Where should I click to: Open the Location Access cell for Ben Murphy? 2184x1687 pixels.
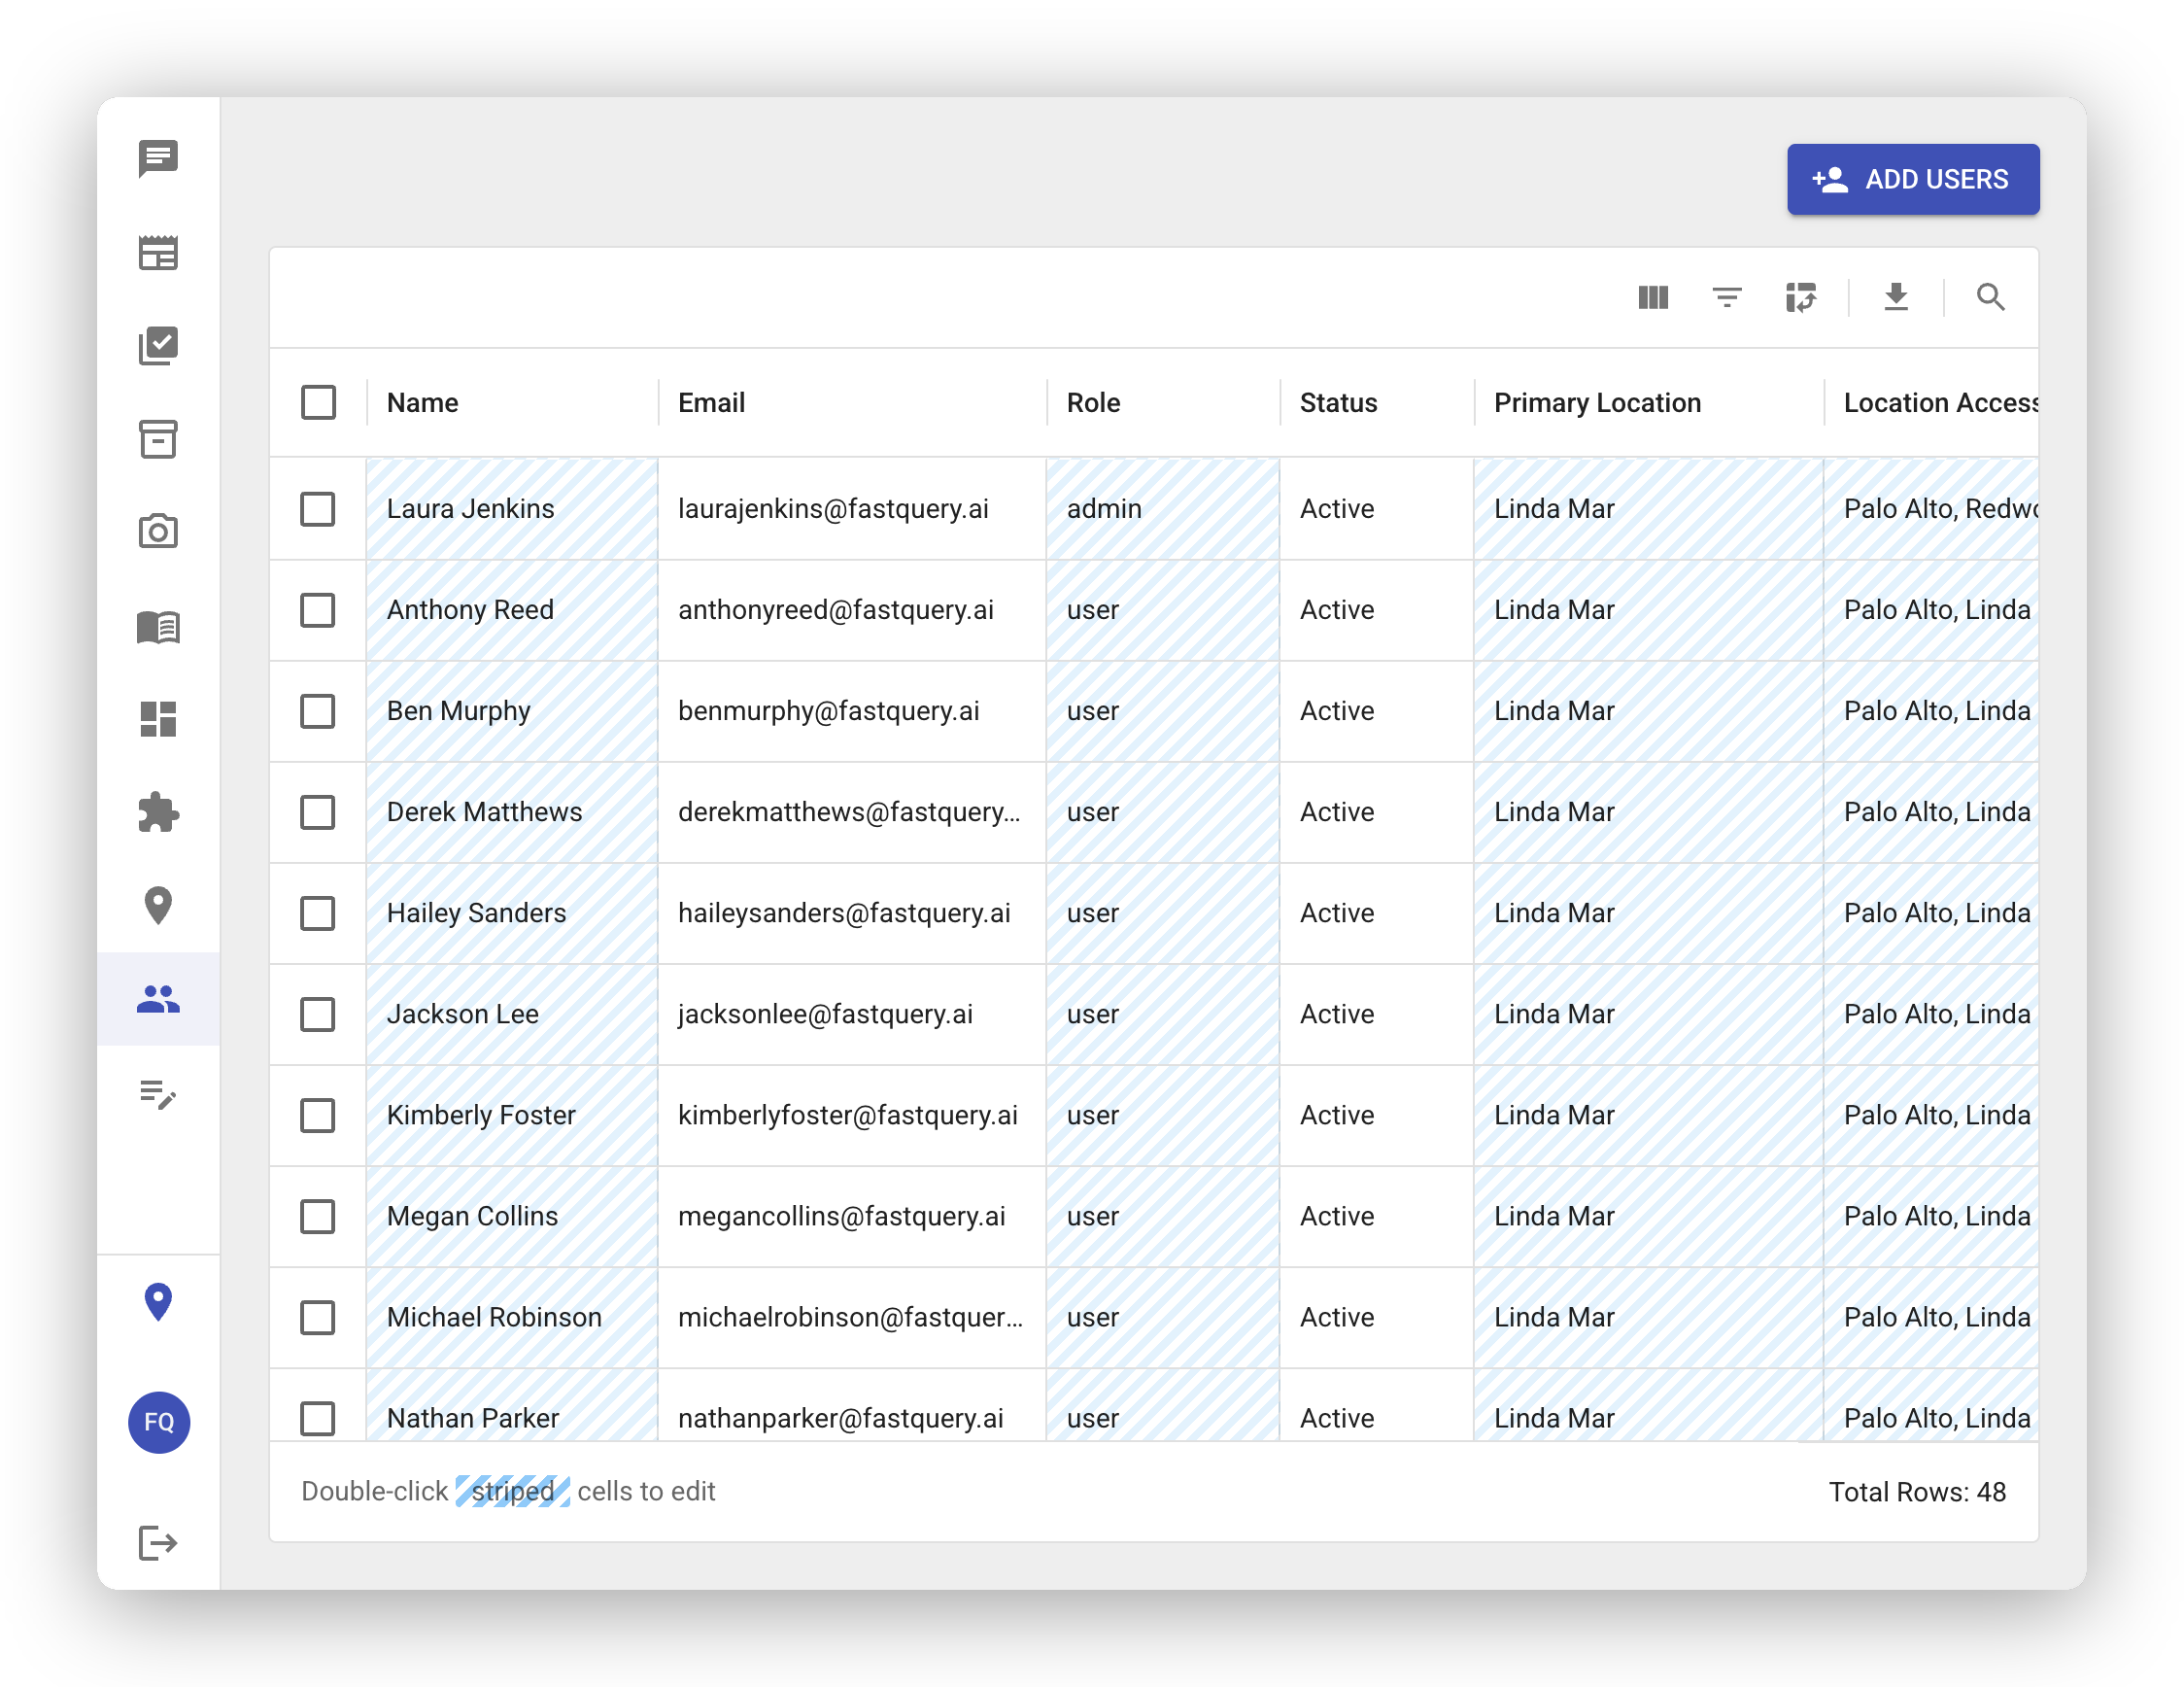1930,711
